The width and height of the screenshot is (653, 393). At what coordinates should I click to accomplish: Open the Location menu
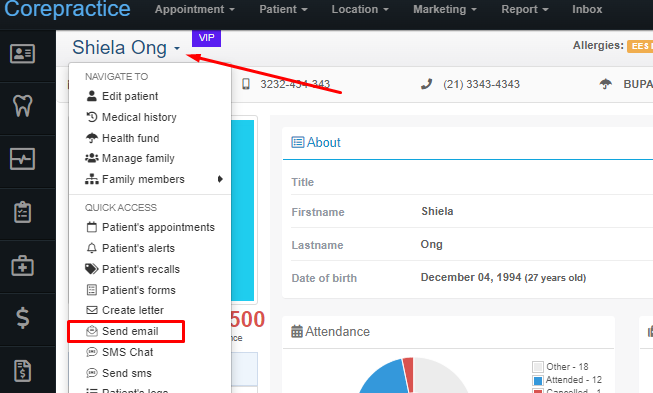point(360,9)
